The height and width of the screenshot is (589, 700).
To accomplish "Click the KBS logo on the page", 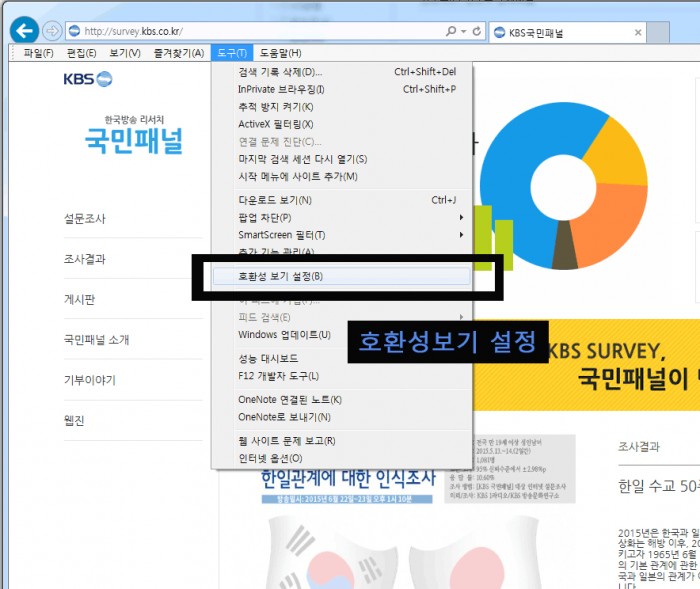I will click(87, 79).
